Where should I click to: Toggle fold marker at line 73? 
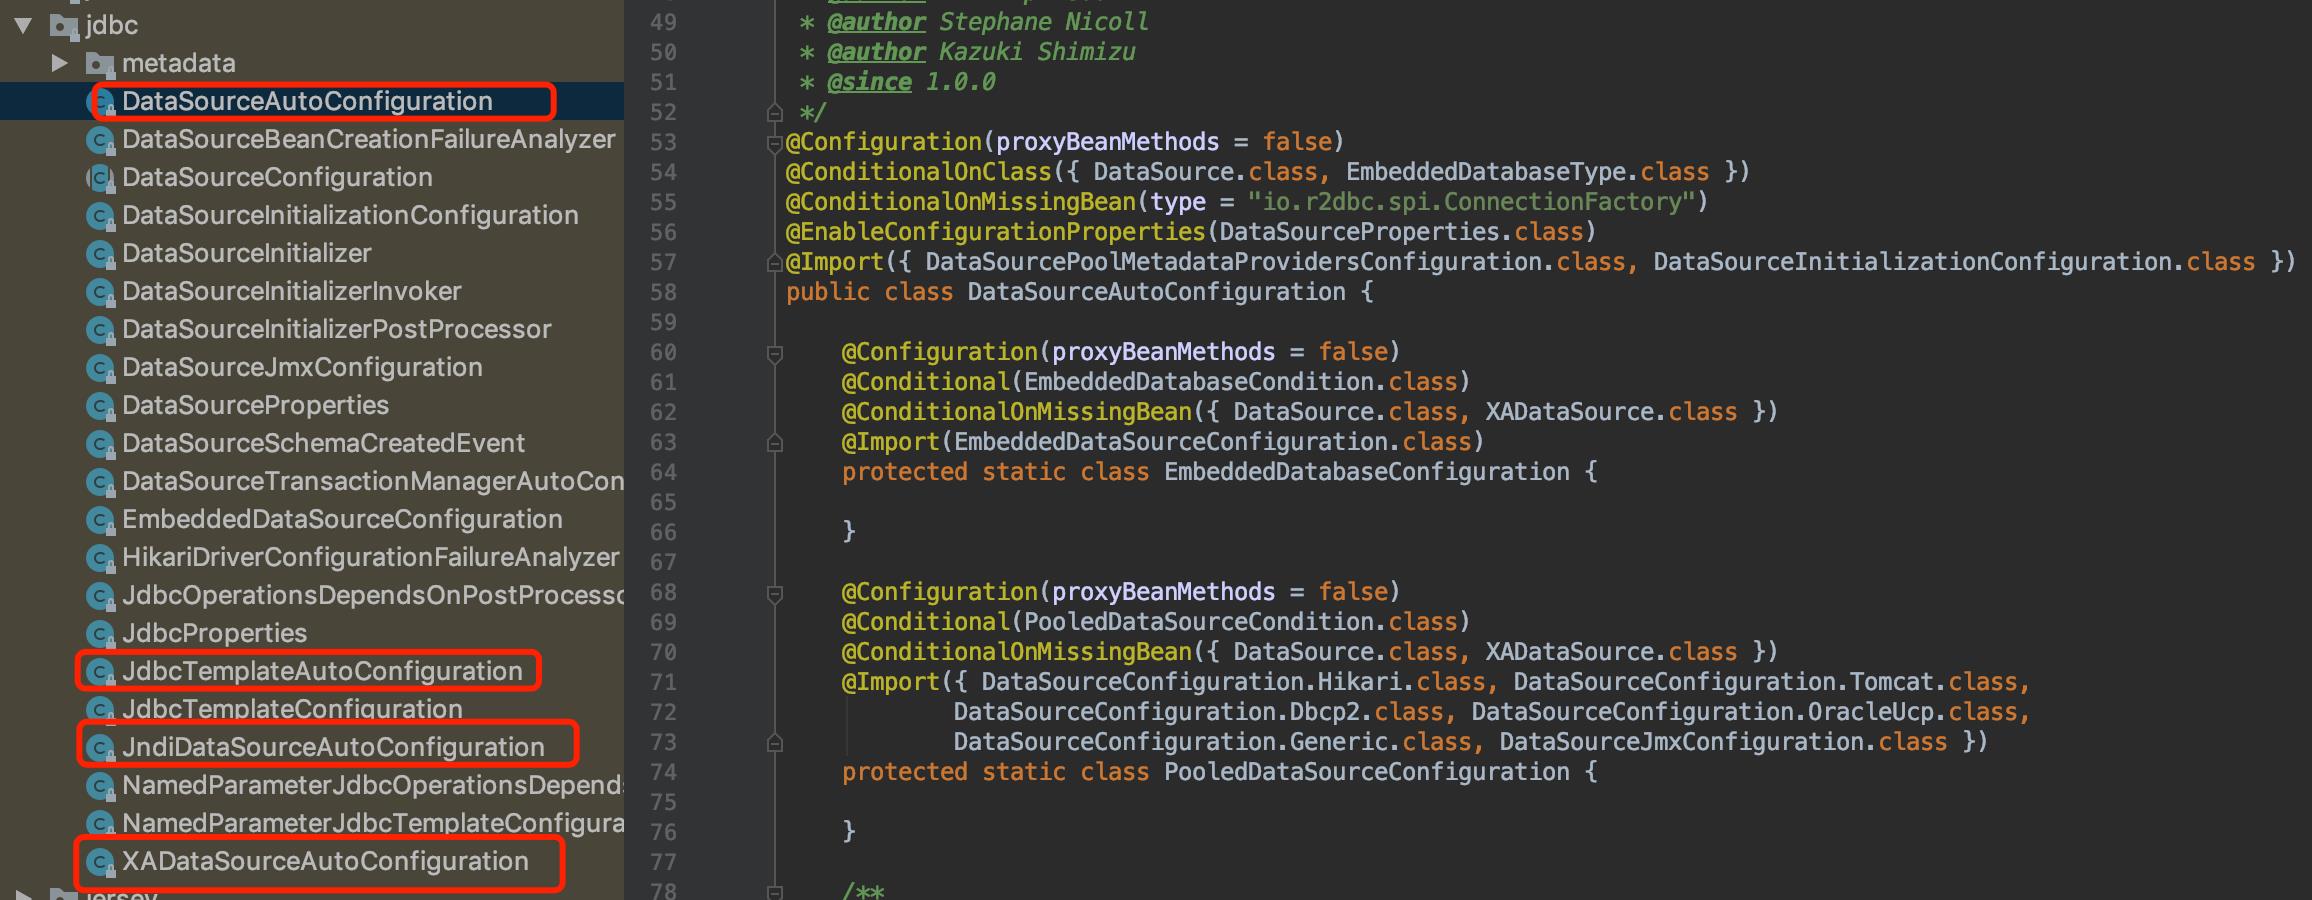click(x=774, y=743)
